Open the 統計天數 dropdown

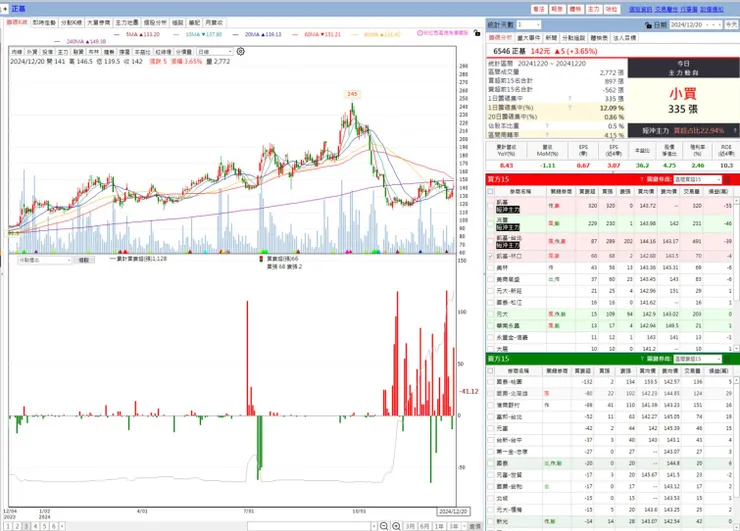[529, 25]
